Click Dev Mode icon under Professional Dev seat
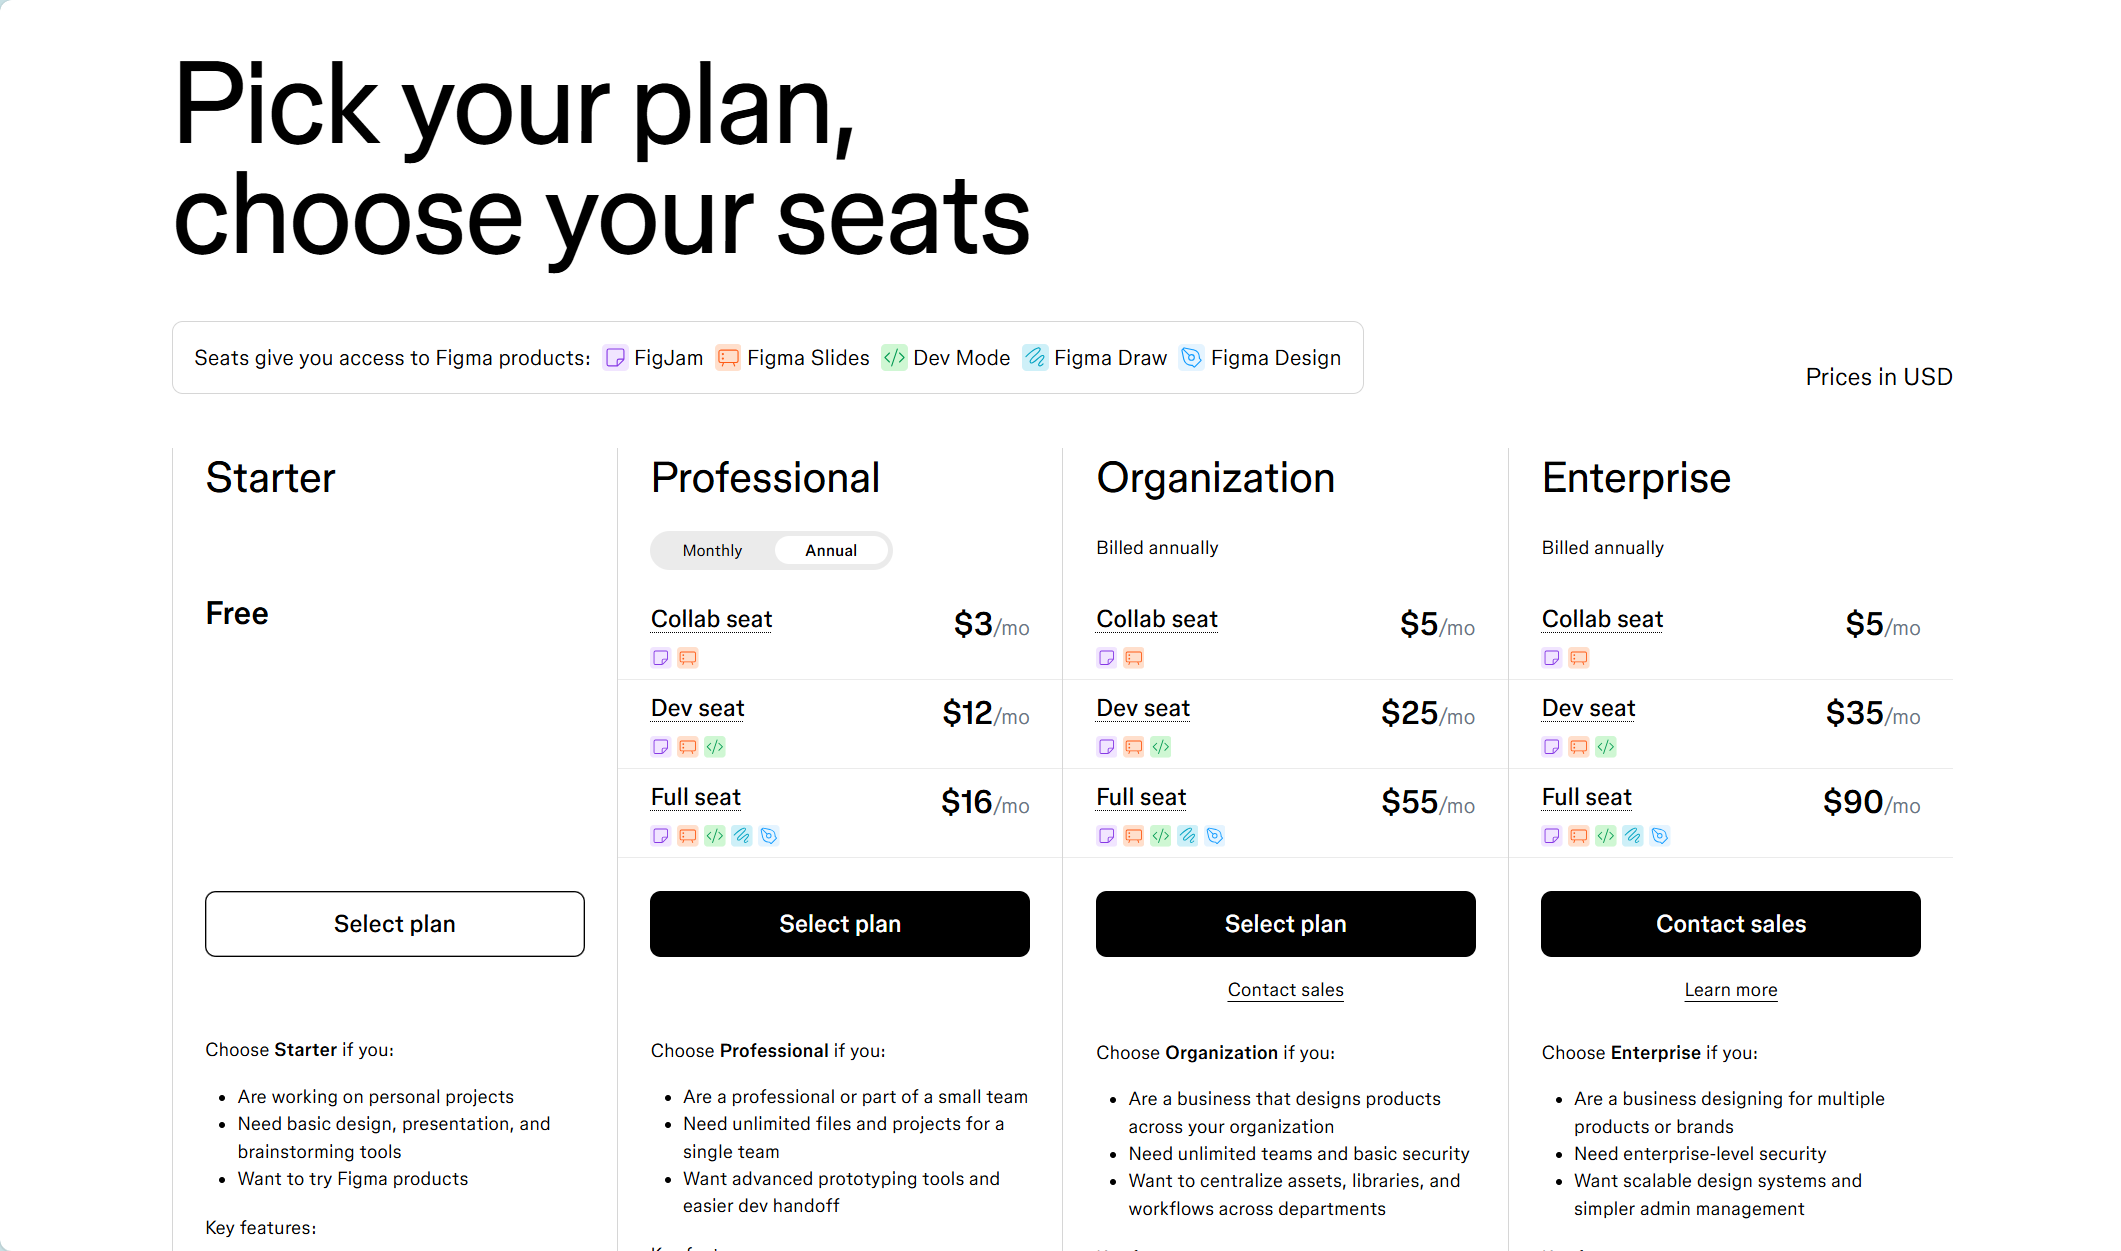2121x1251 pixels. point(715,747)
